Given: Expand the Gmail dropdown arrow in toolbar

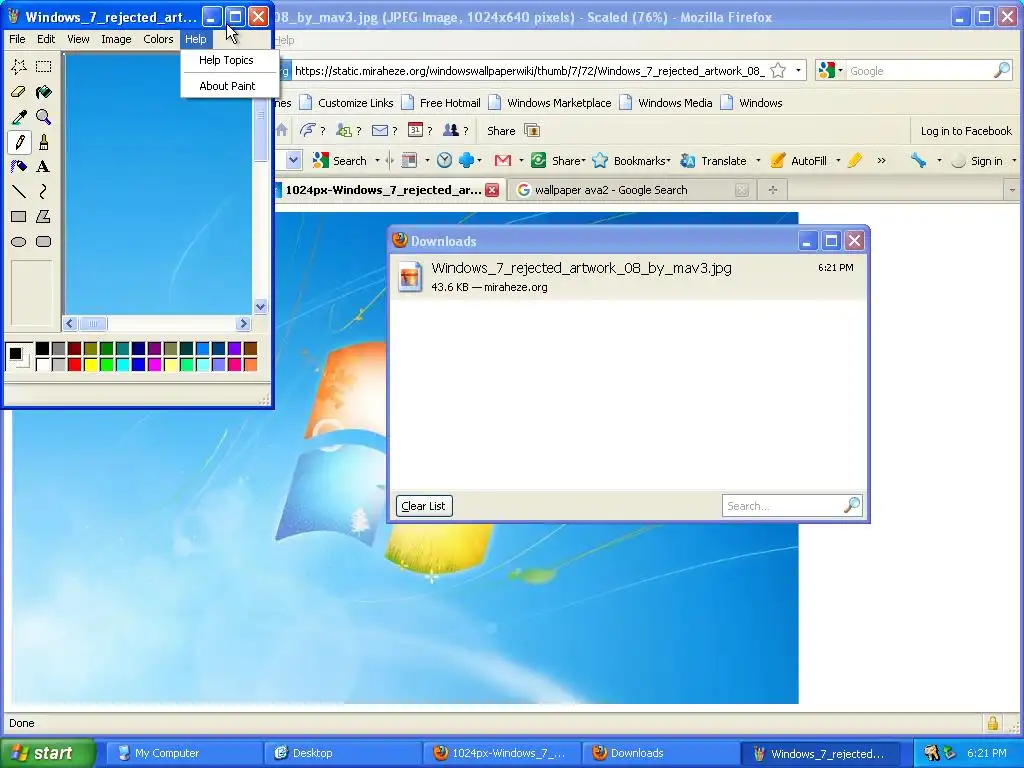Looking at the screenshot, I should point(520,161).
